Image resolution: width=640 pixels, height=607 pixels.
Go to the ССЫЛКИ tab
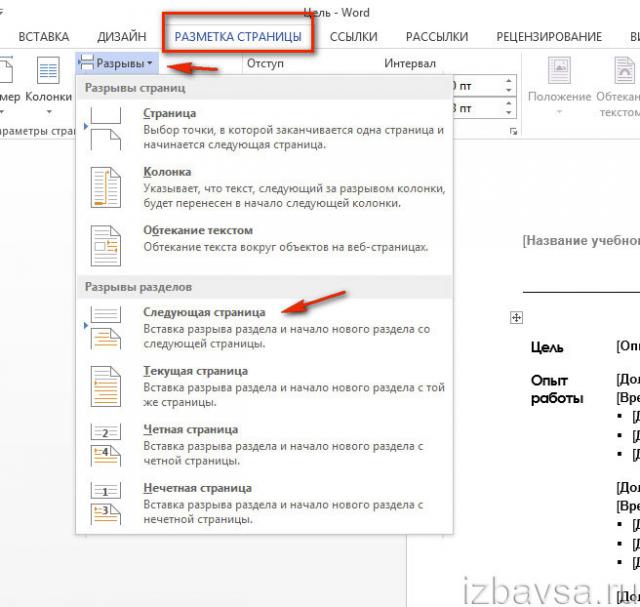click(x=354, y=37)
